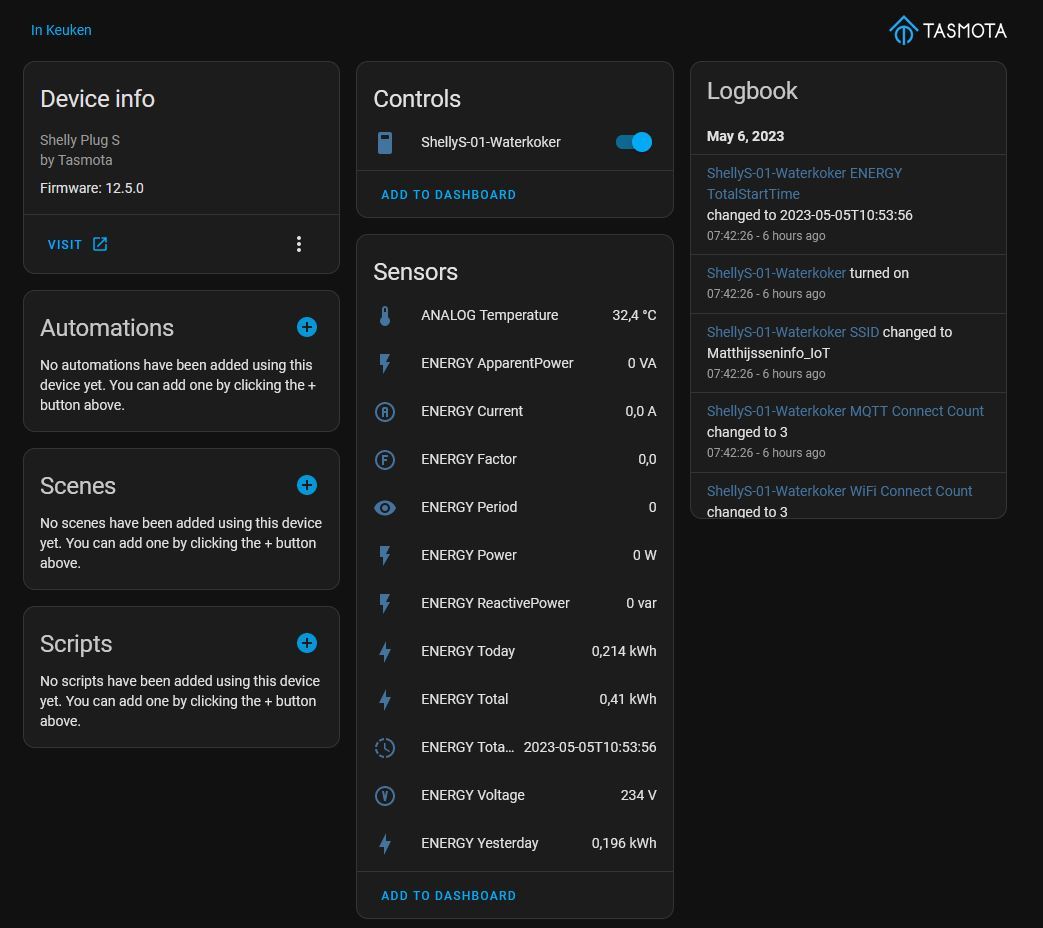Viewport: 1043px width, 928px height.
Task: Click the Tasmota logo icon
Action: pyautogui.click(x=903, y=30)
